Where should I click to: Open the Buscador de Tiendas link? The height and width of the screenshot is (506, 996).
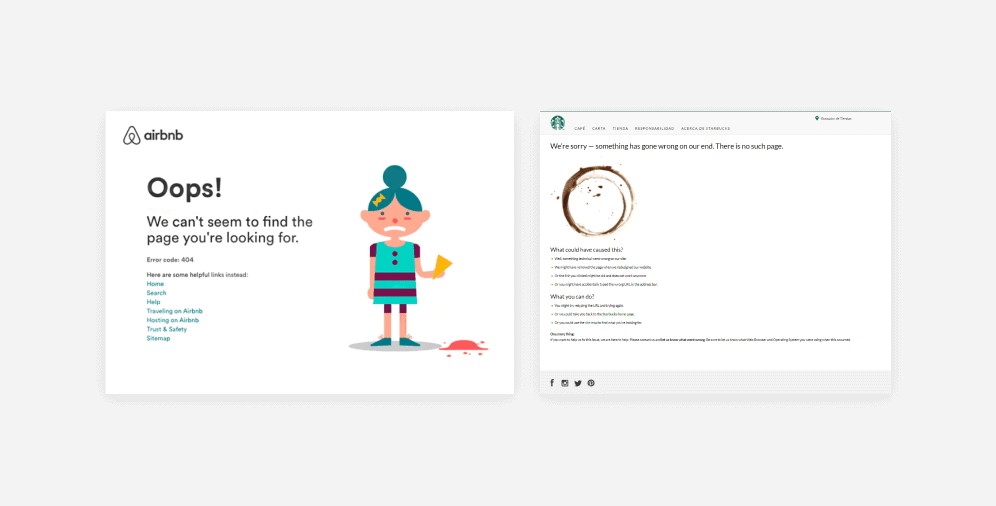point(837,119)
